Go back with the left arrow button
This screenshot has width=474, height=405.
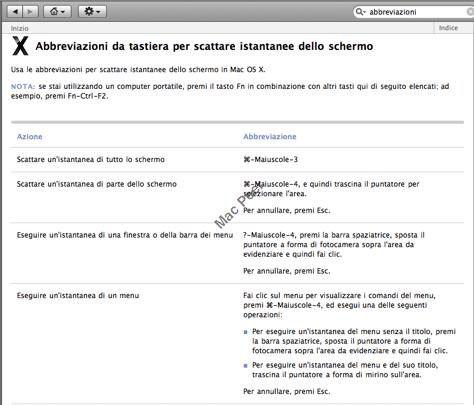[15, 12]
